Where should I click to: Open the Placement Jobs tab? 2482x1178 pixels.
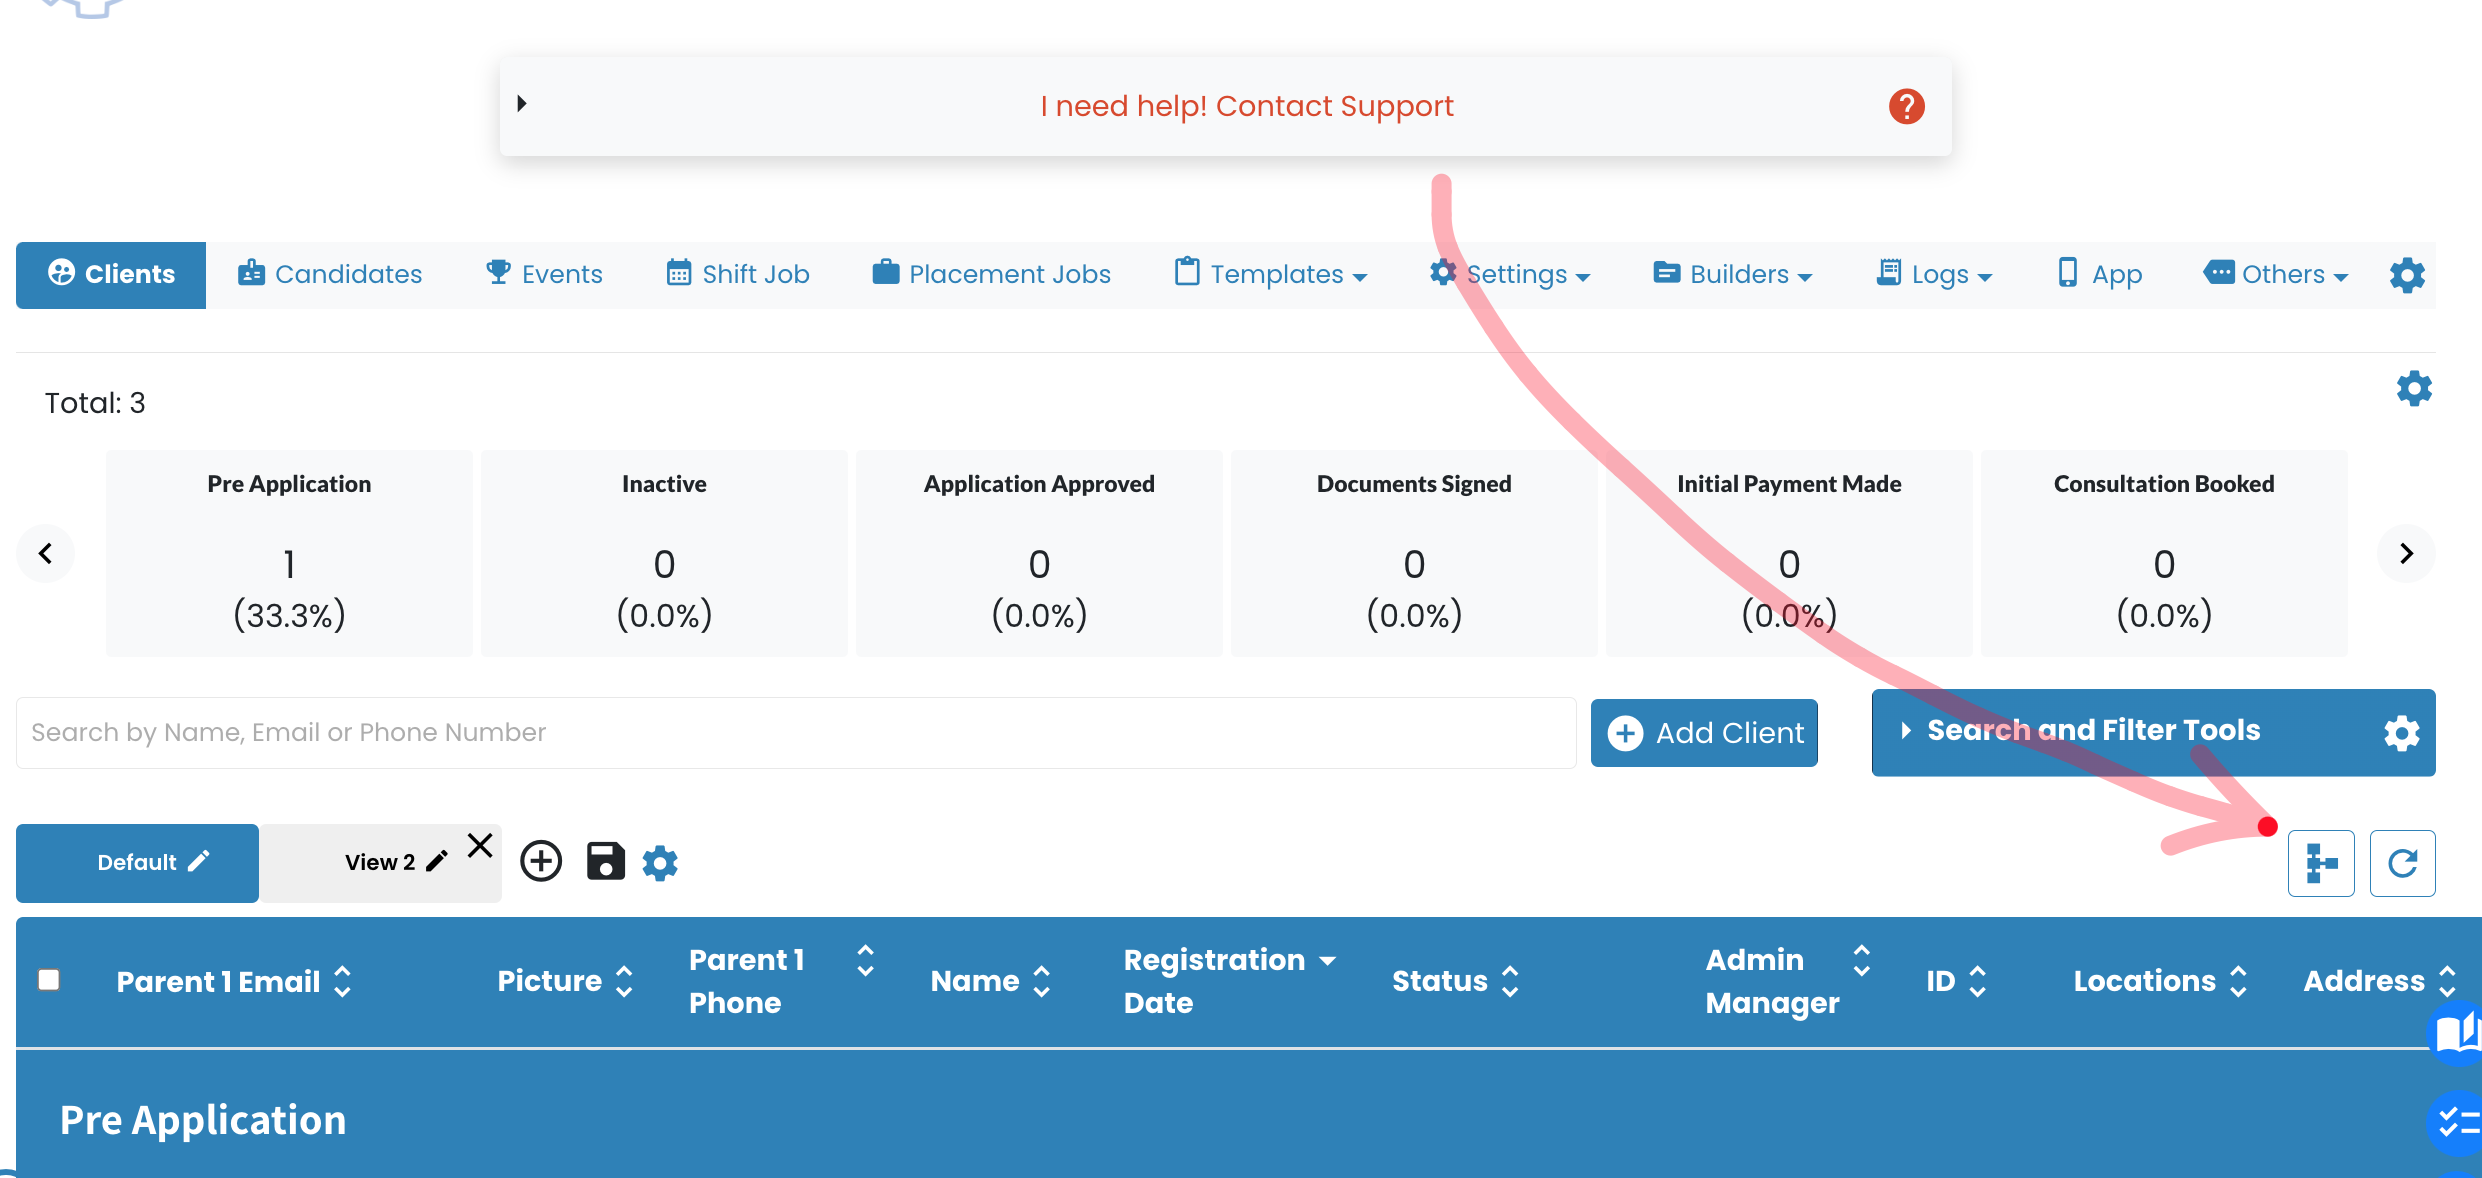pos(991,274)
